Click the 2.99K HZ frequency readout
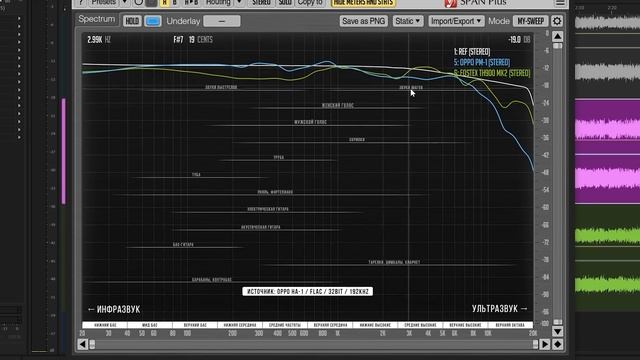Viewport: 640px width, 360px height. pos(99,40)
